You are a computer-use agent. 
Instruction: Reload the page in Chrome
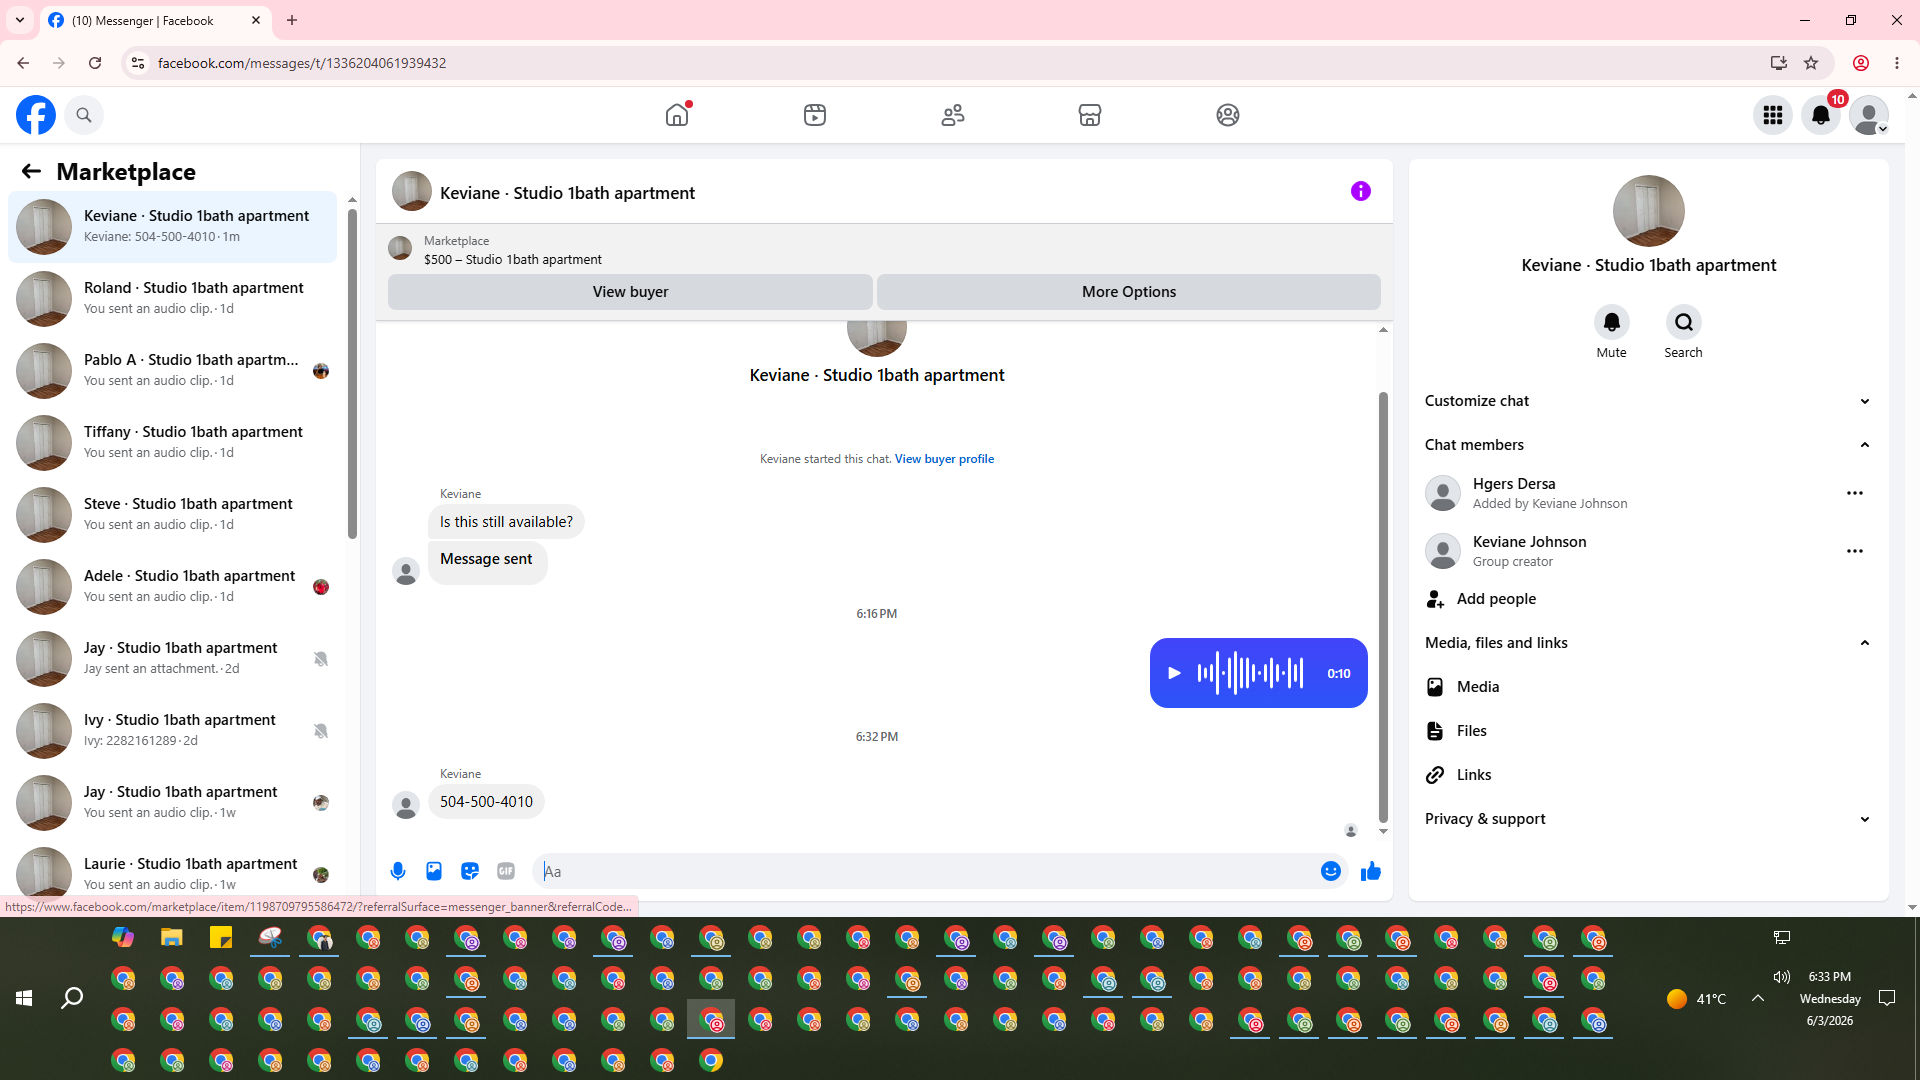click(95, 63)
